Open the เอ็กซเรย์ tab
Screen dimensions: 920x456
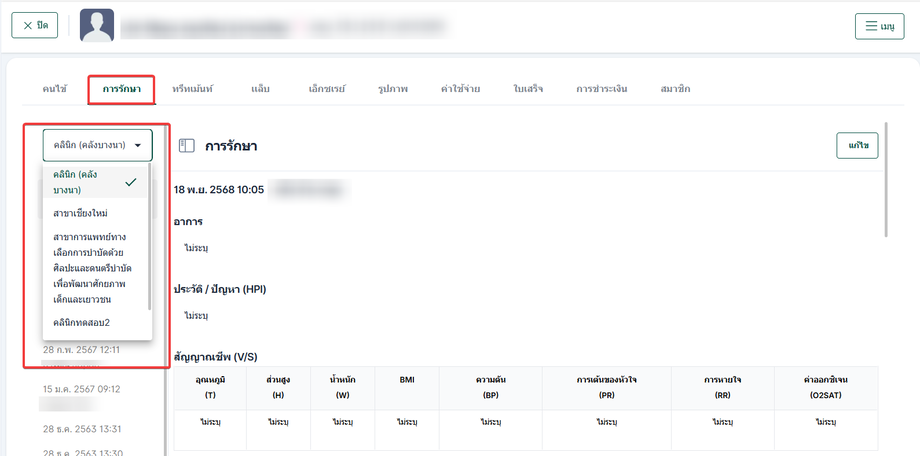[x=327, y=89]
